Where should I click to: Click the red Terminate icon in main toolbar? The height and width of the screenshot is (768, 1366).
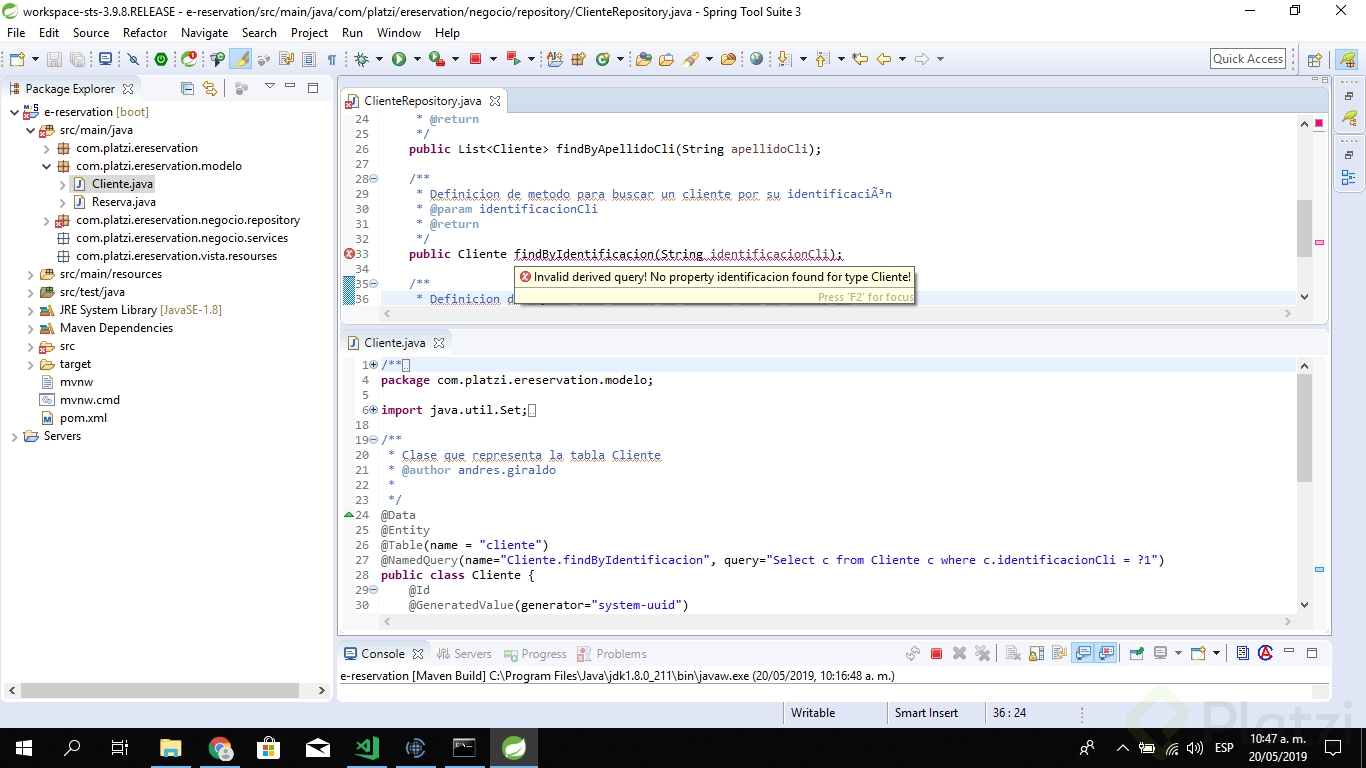pos(476,59)
